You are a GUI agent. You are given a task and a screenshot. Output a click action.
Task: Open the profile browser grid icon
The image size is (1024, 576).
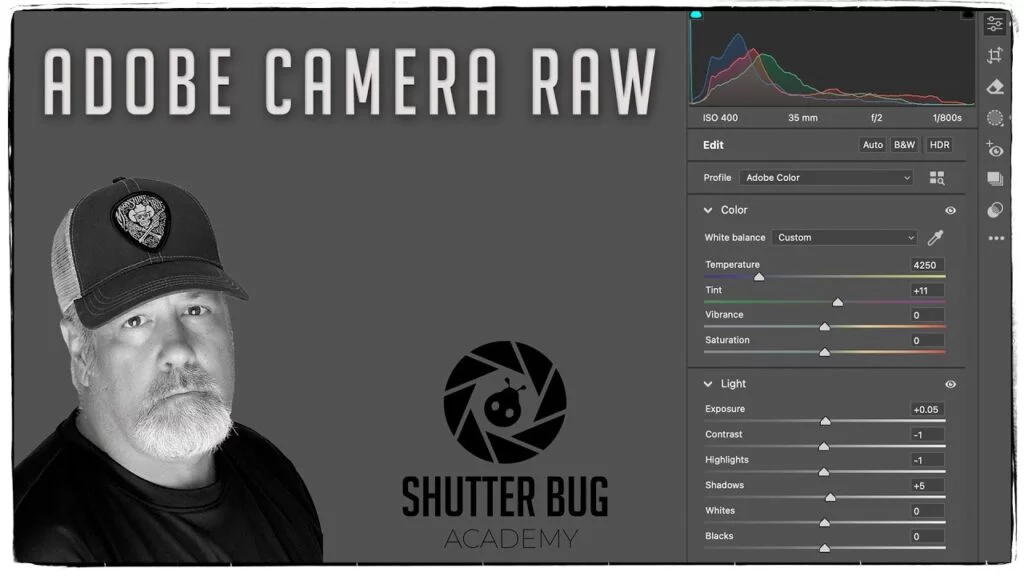click(x=937, y=177)
